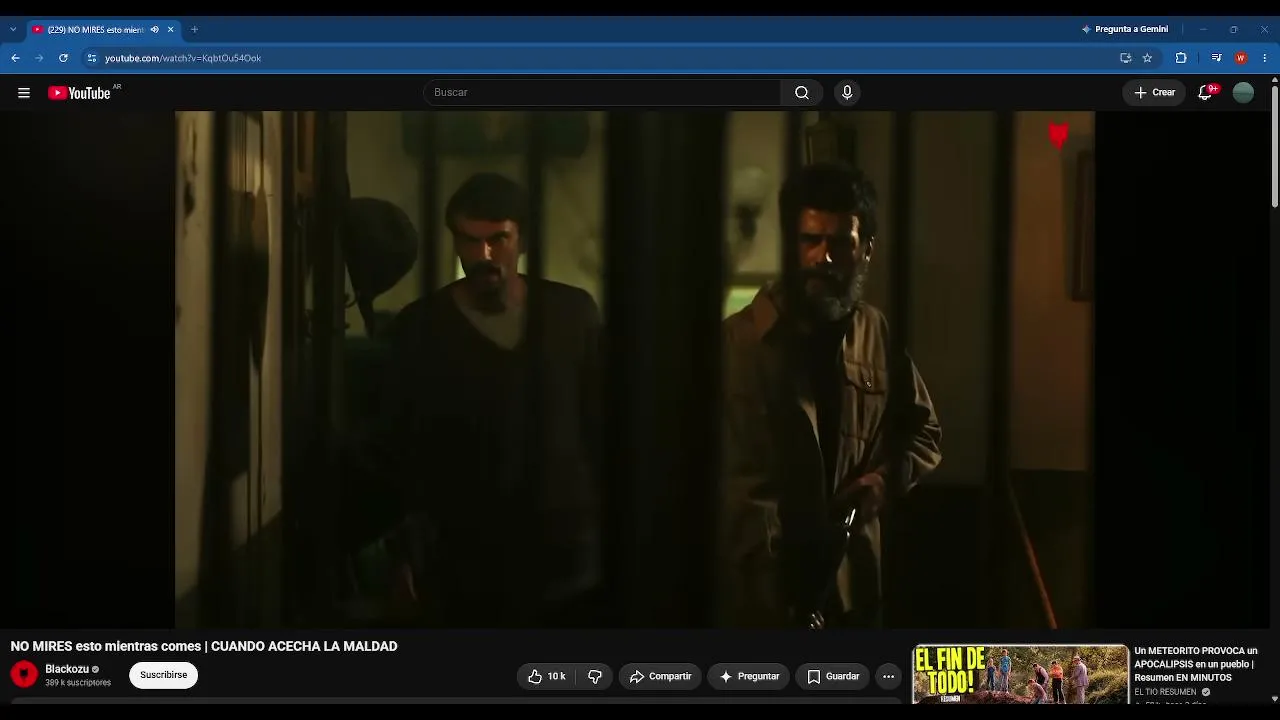Go to YouTube home via logo
1280x720 pixels.
78,93
